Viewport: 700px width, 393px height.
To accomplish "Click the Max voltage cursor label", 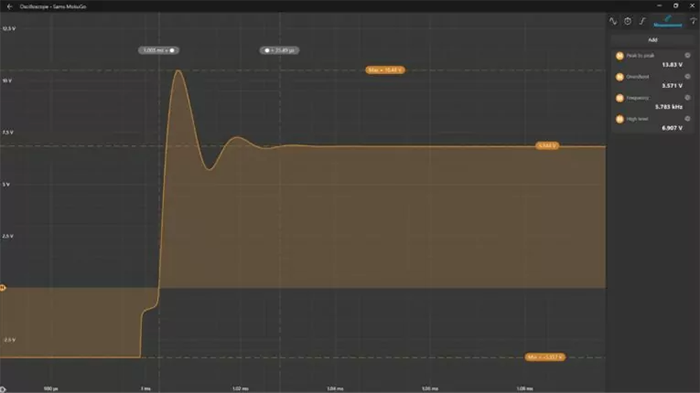I will pyautogui.click(x=385, y=70).
